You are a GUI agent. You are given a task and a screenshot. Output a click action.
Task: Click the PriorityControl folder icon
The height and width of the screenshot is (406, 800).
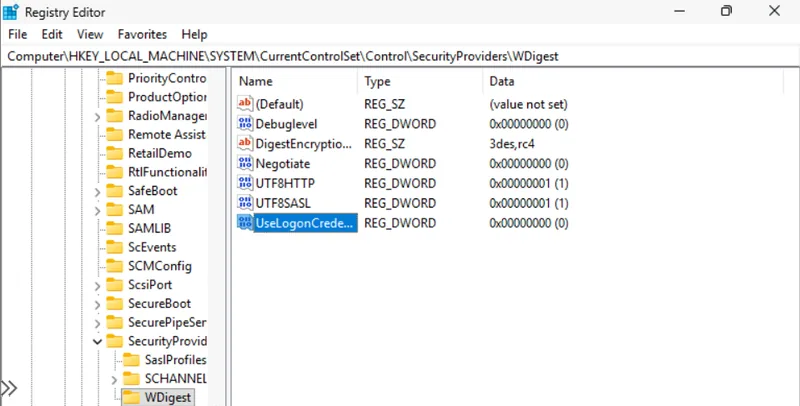[115, 78]
